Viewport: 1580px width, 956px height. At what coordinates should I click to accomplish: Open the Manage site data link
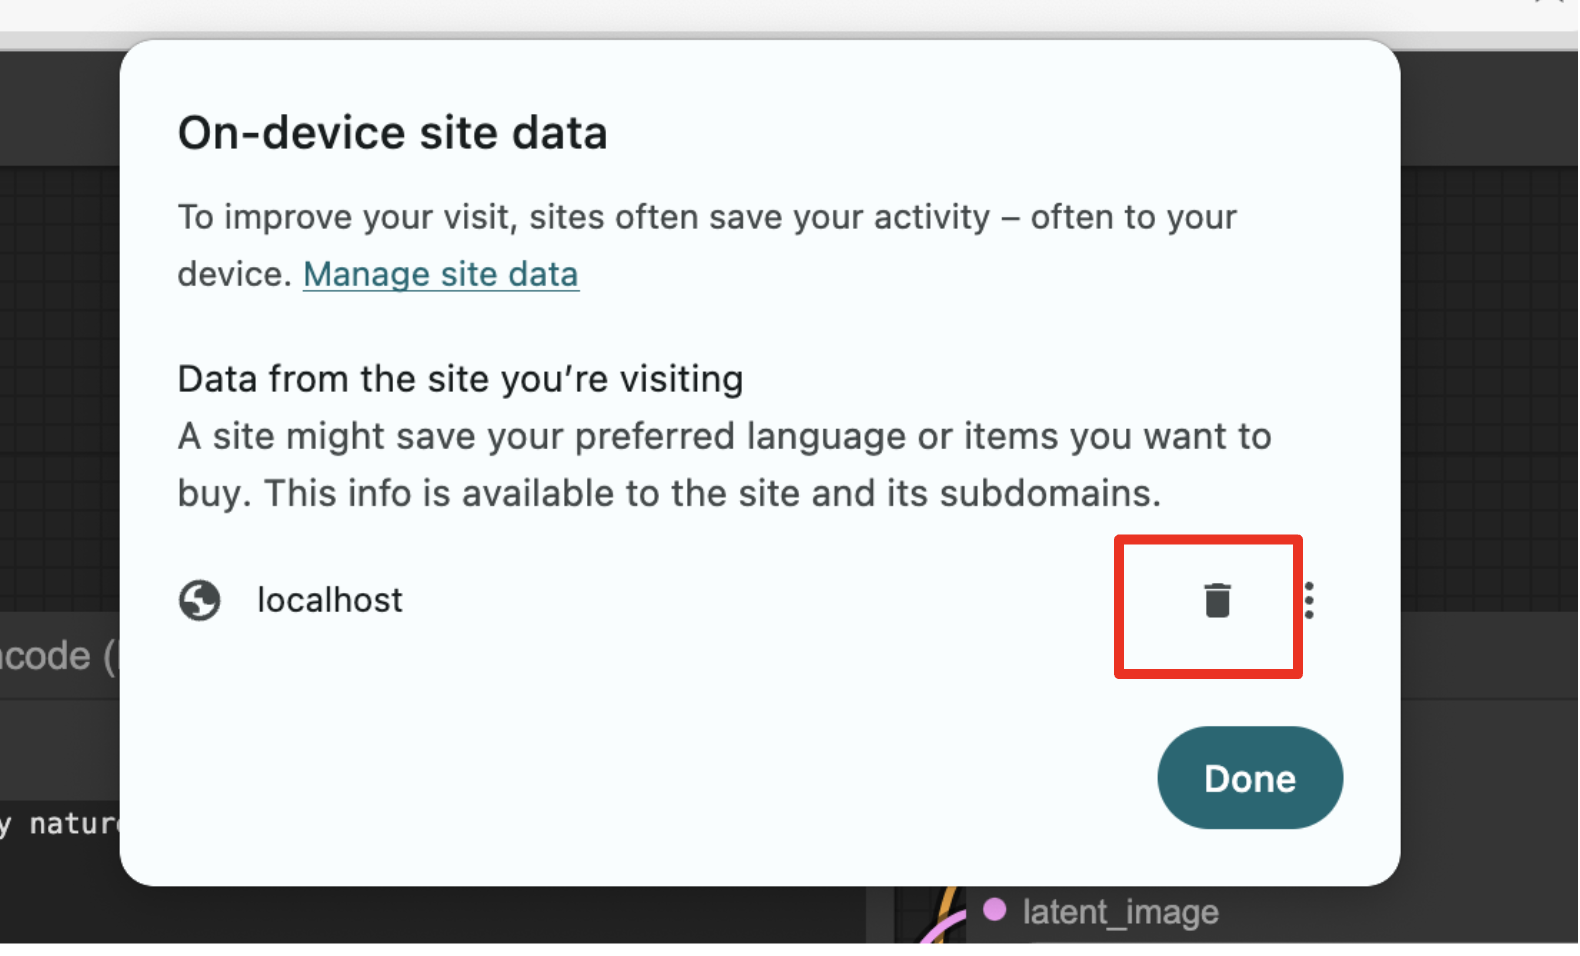click(x=440, y=274)
